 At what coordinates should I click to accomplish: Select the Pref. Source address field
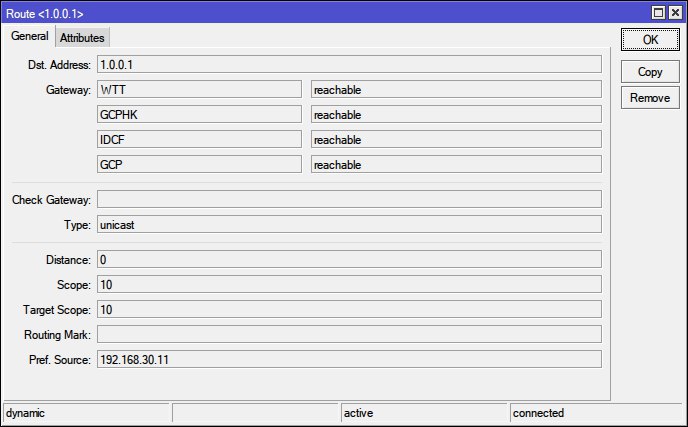[348, 359]
